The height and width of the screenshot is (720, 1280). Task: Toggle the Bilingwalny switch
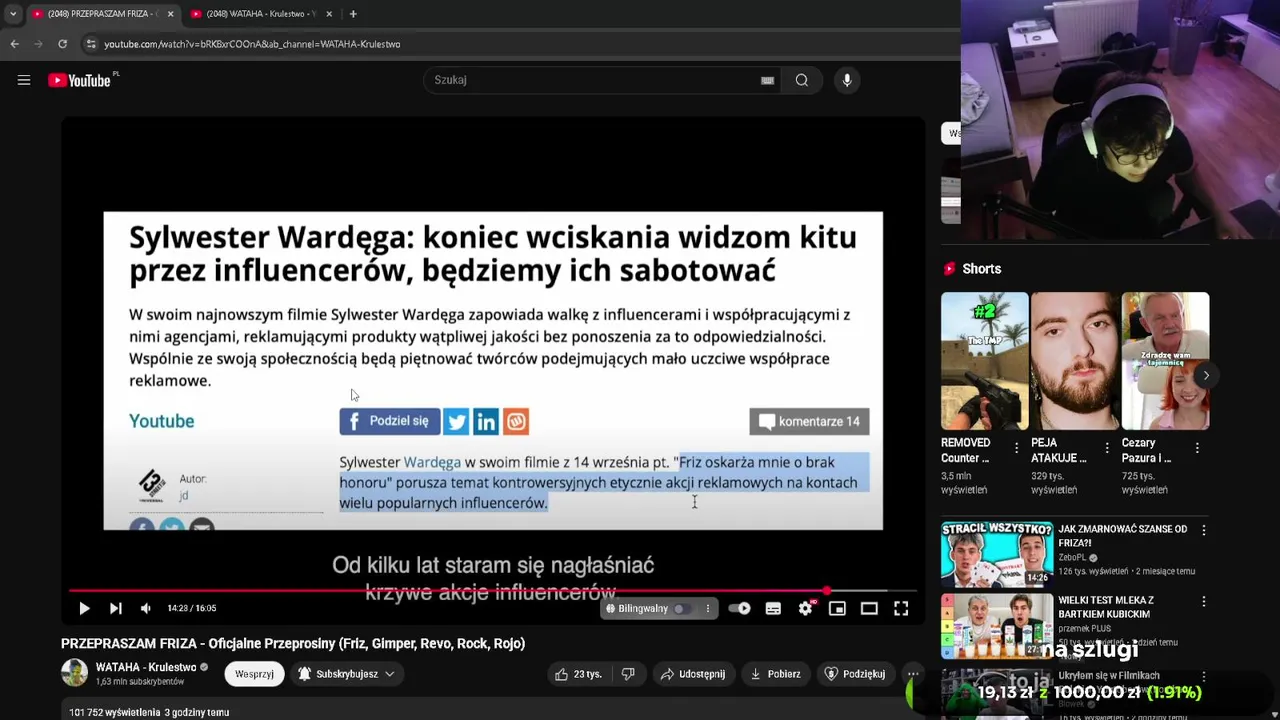pos(682,608)
